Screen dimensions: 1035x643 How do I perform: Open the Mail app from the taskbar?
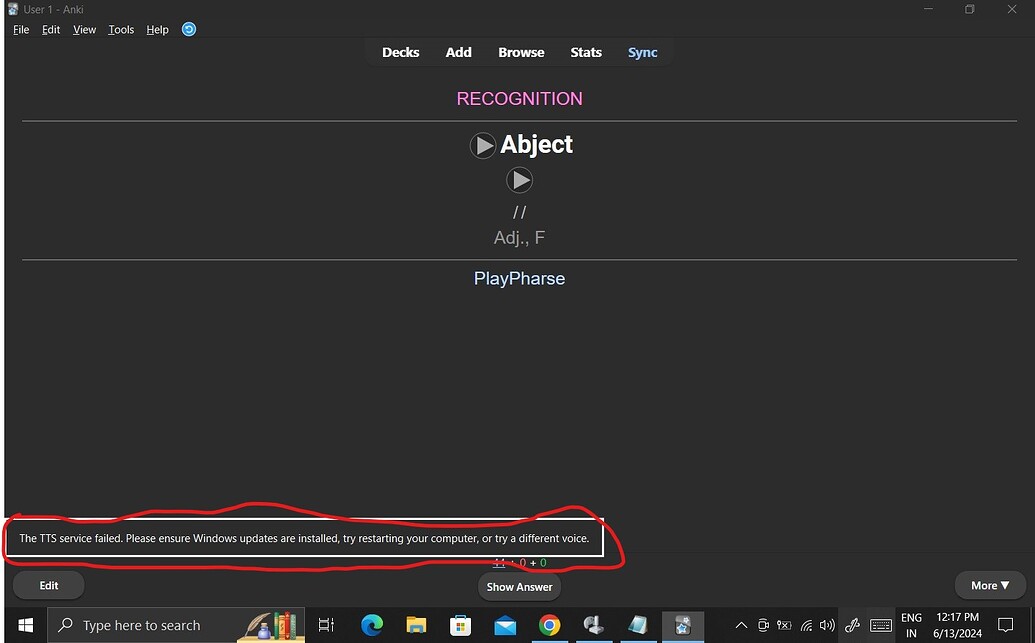(x=505, y=625)
